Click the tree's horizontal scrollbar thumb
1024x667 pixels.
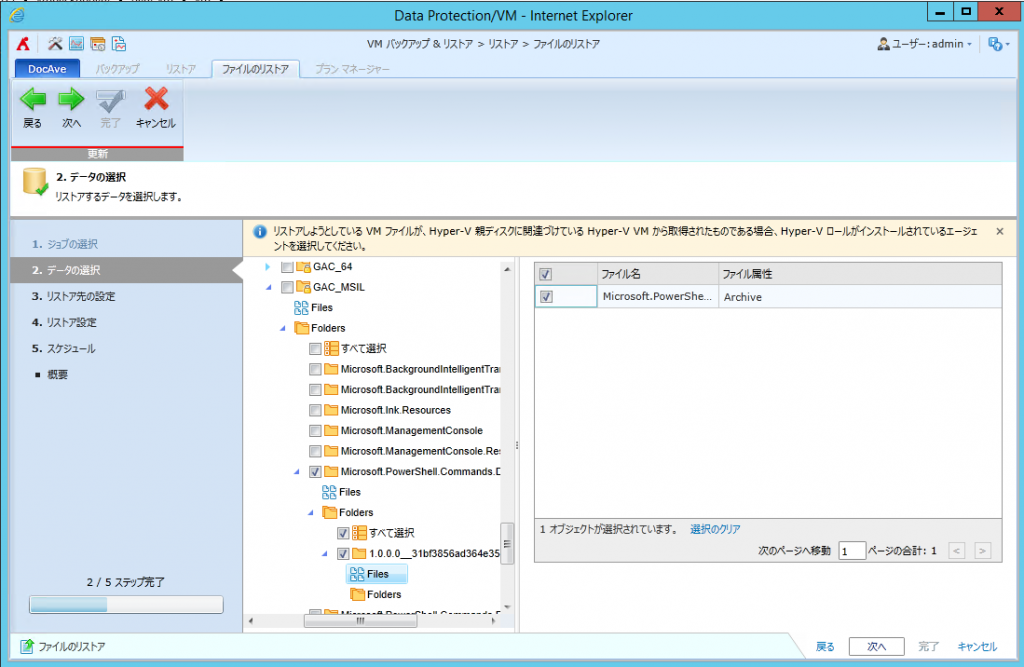360,621
